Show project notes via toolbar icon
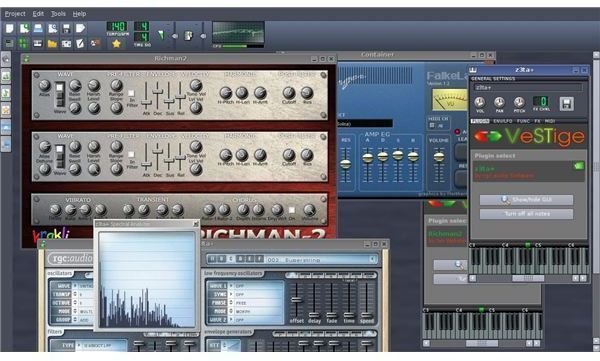This screenshot has width=600, height=361. [80, 43]
